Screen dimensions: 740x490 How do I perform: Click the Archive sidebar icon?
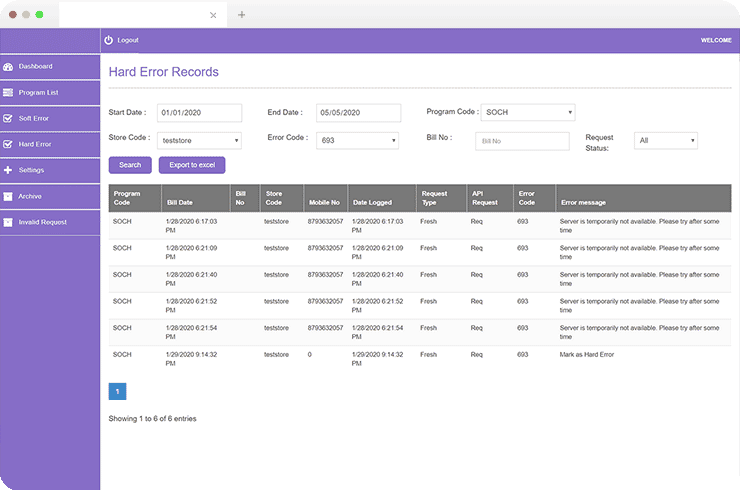coord(8,196)
